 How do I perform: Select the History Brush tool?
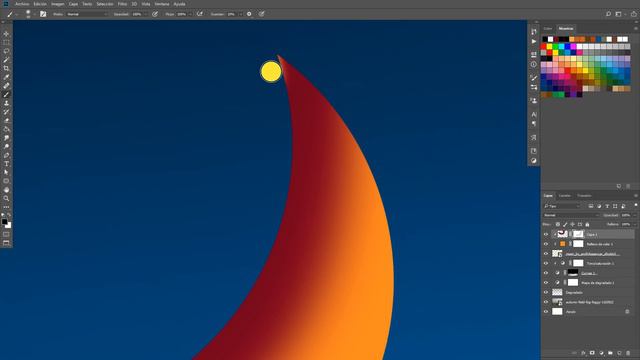pos(6,112)
